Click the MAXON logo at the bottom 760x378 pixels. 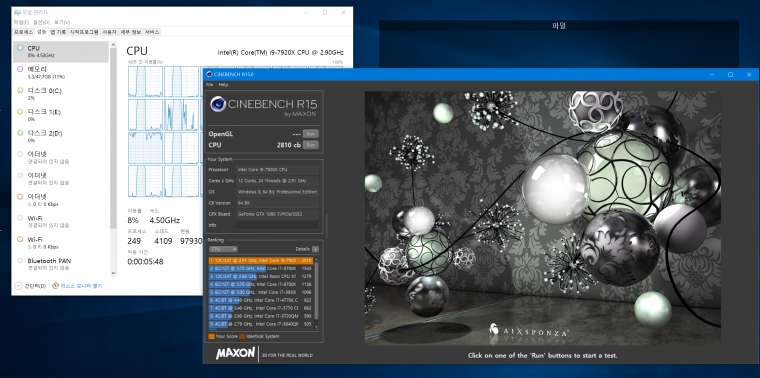(235, 353)
